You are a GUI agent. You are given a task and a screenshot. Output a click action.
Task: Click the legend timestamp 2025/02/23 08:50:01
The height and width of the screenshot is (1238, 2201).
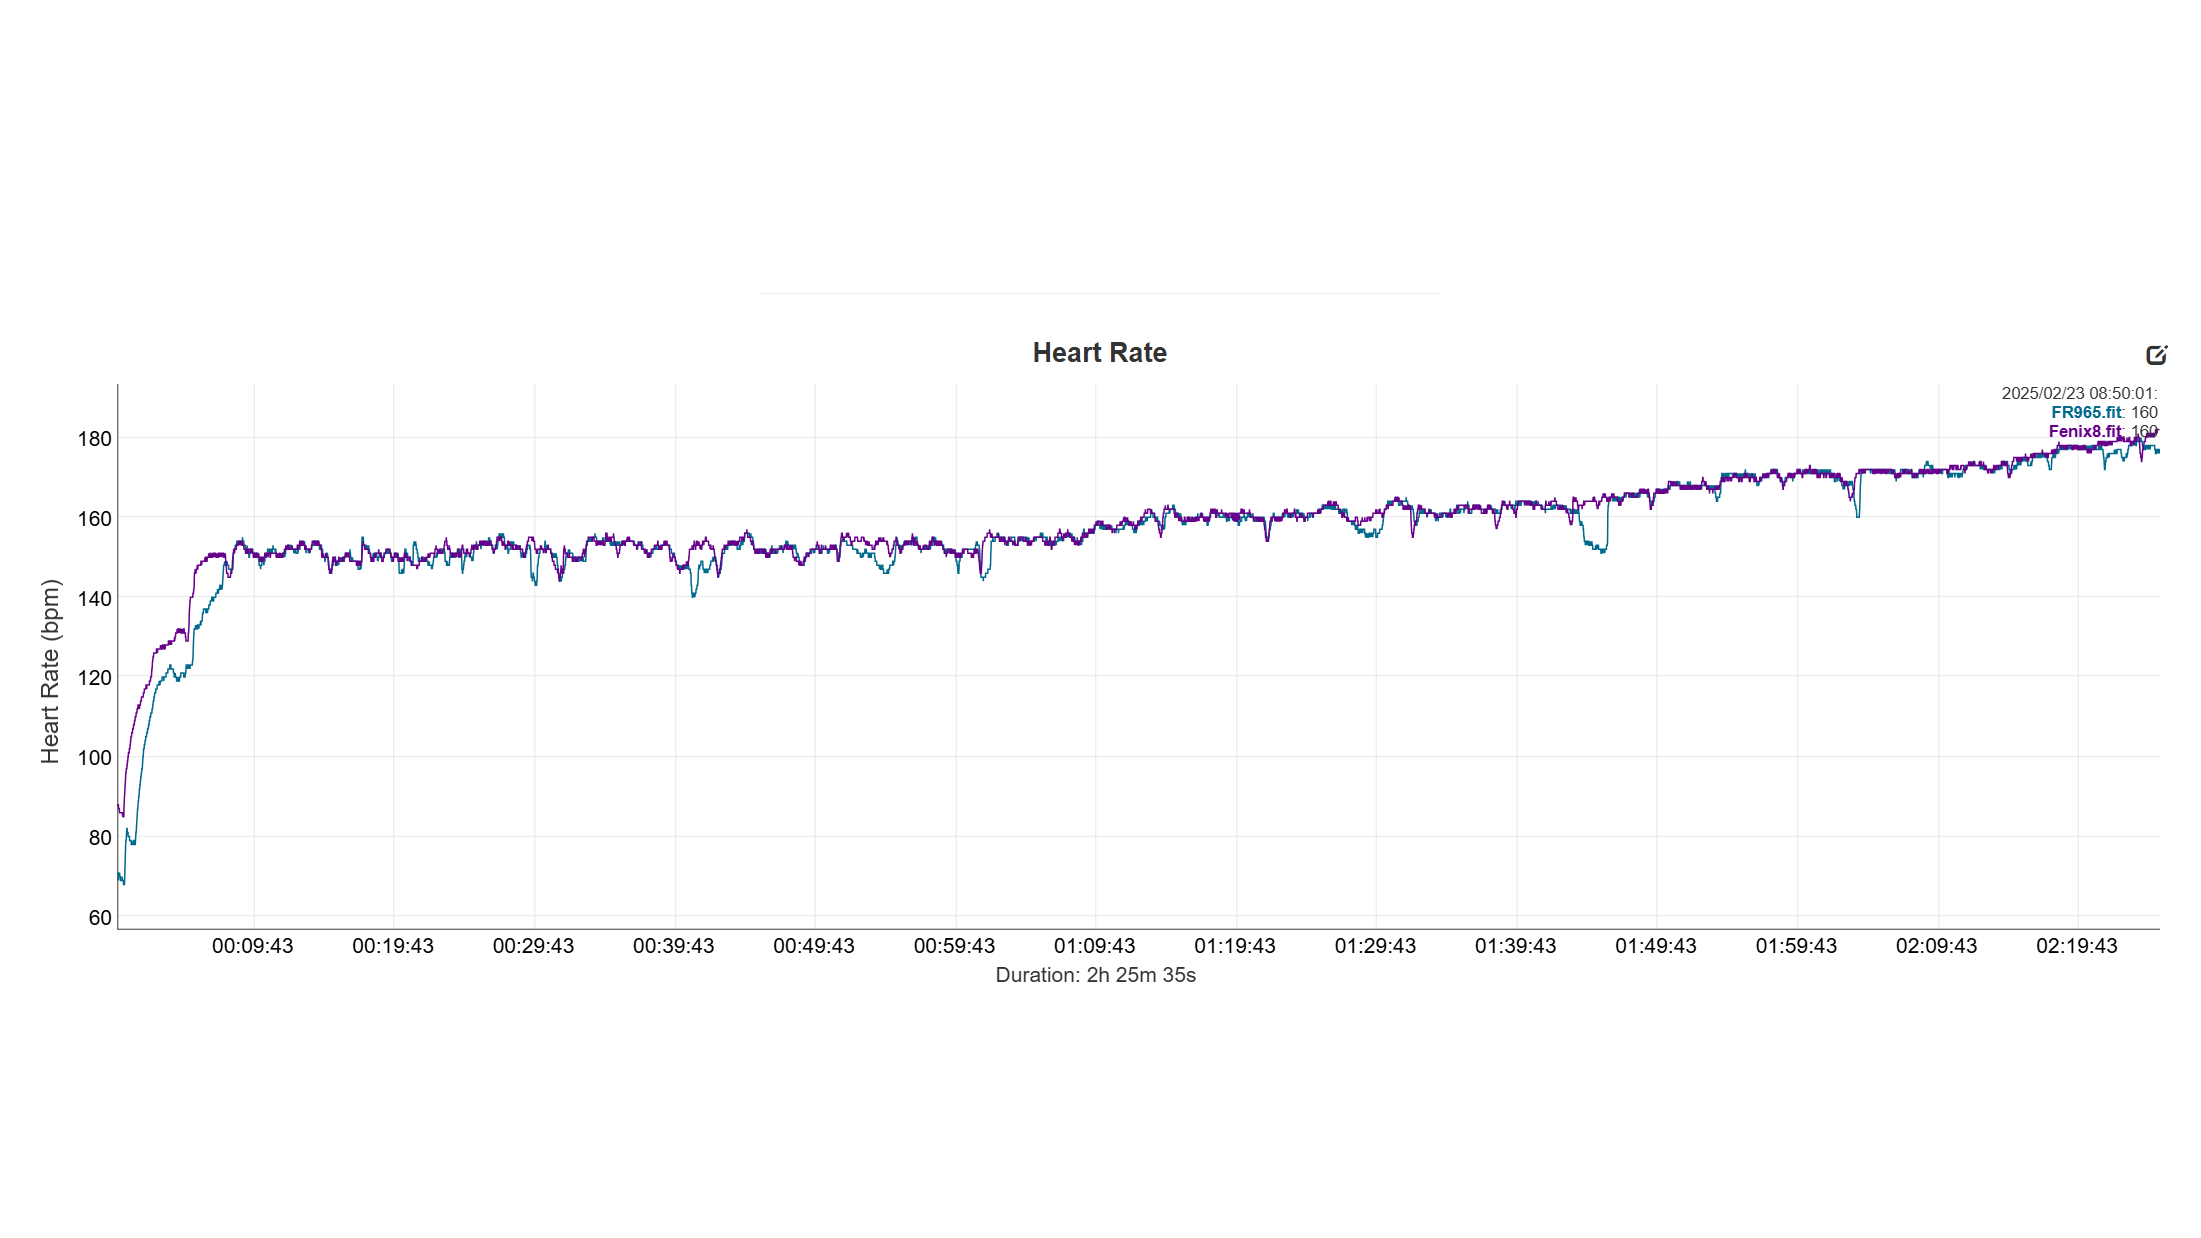[2078, 393]
